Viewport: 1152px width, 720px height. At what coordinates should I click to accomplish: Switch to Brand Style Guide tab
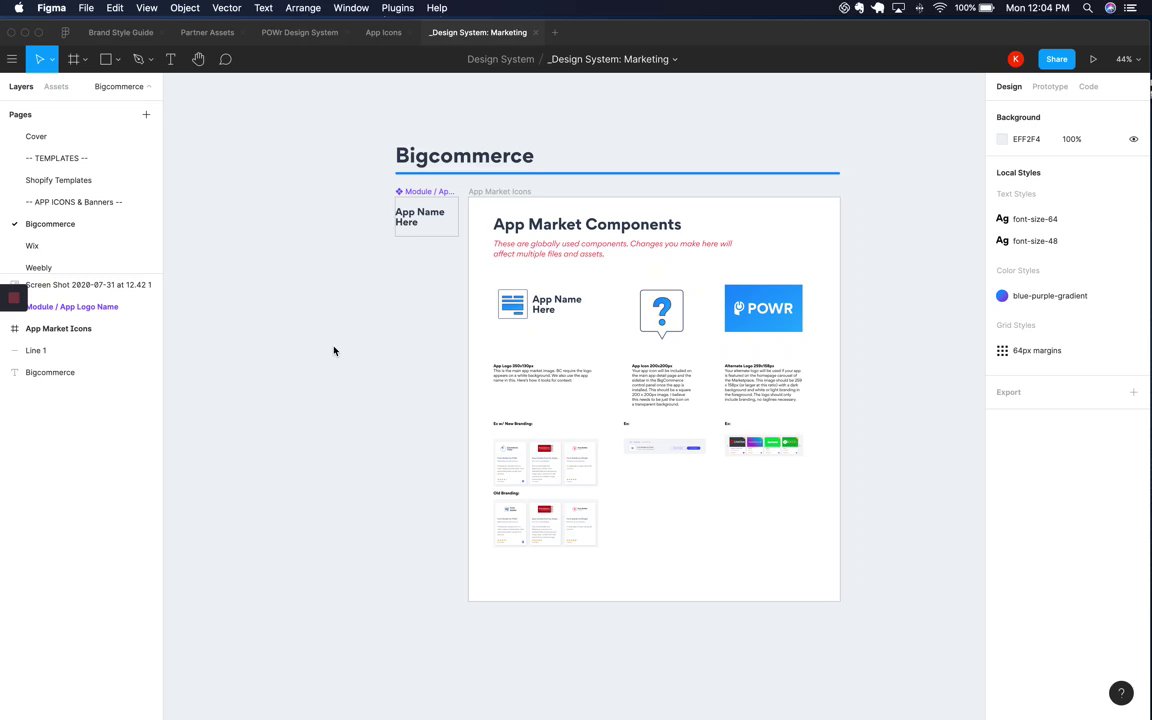click(x=121, y=32)
